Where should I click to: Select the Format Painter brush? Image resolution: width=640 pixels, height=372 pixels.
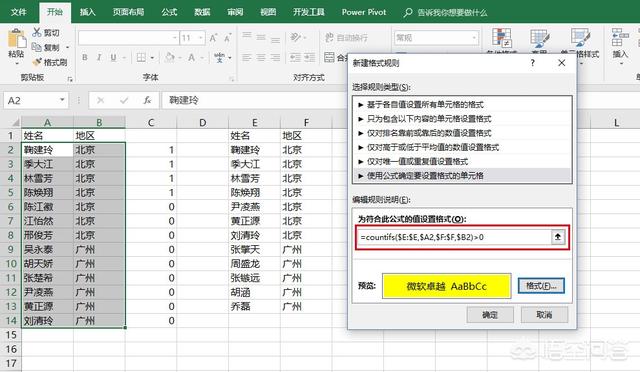tap(37, 62)
